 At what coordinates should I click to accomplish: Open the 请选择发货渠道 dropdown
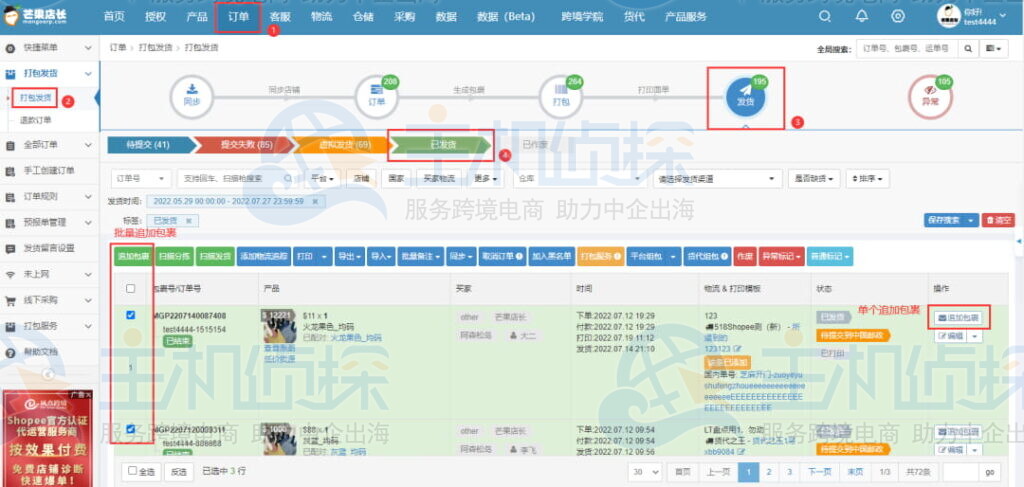click(x=718, y=178)
